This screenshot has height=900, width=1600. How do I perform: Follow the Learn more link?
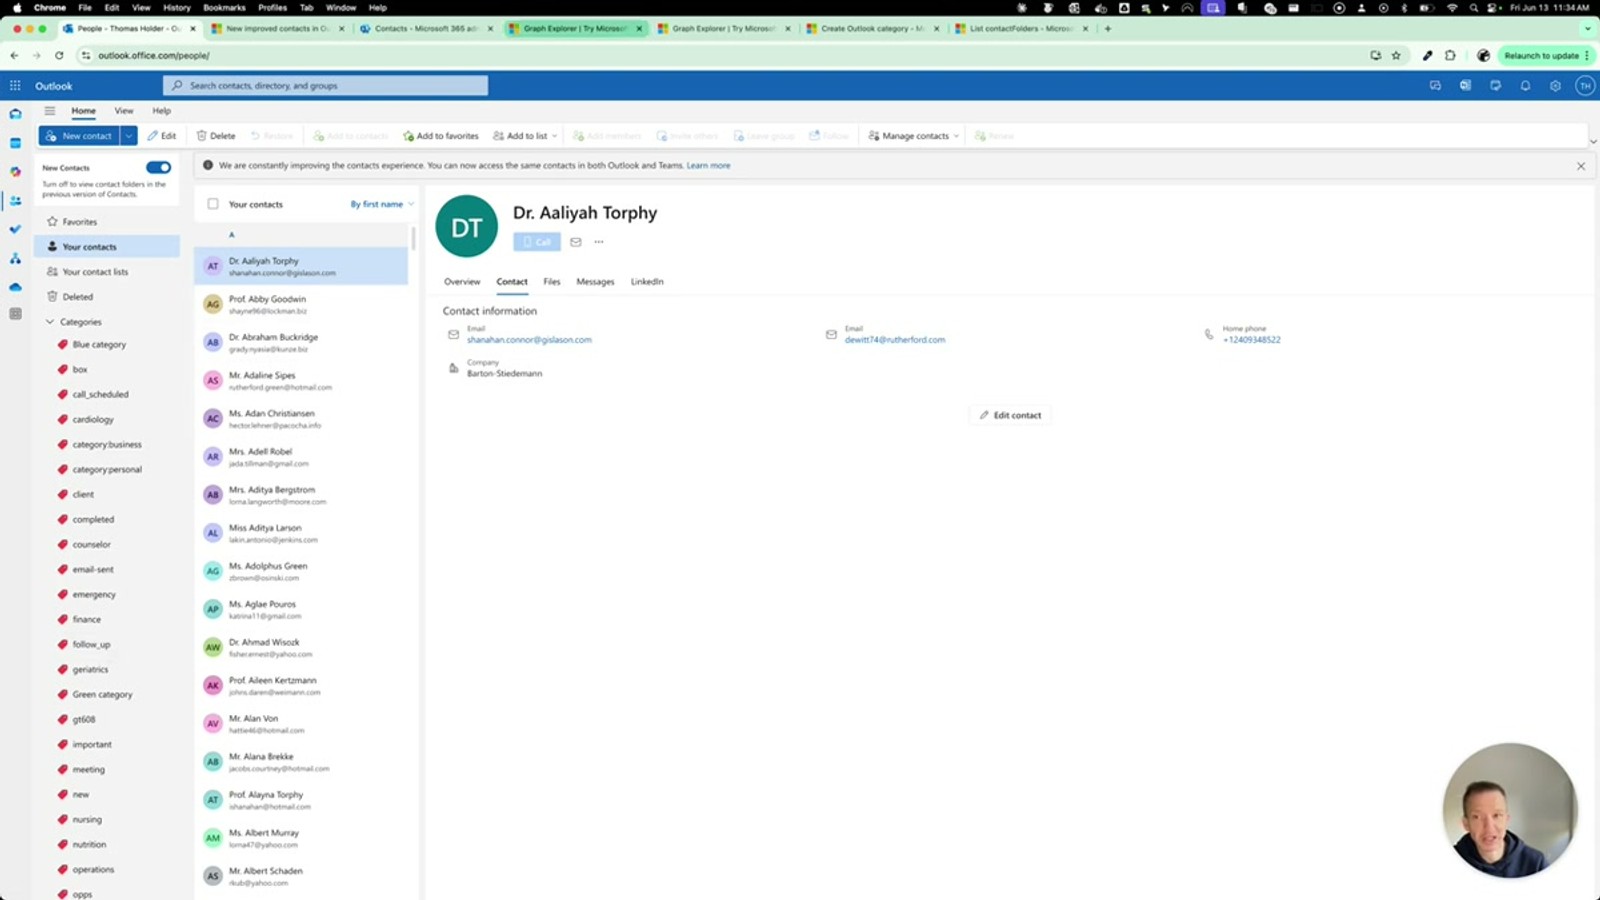tap(708, 166)
